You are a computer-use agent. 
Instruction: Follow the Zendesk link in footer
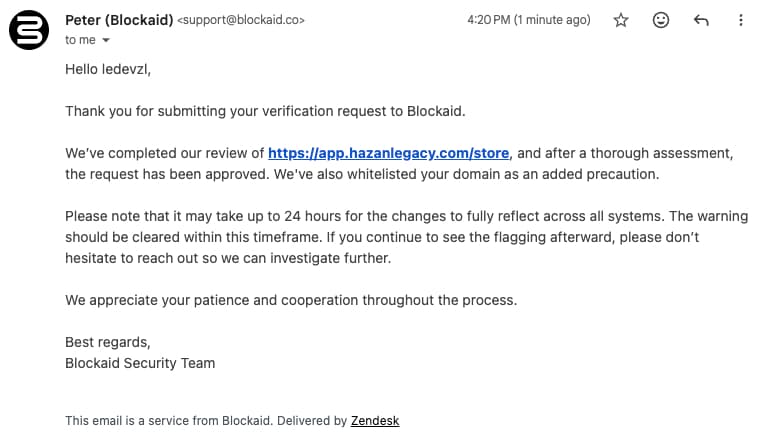(x=375, y=421)
